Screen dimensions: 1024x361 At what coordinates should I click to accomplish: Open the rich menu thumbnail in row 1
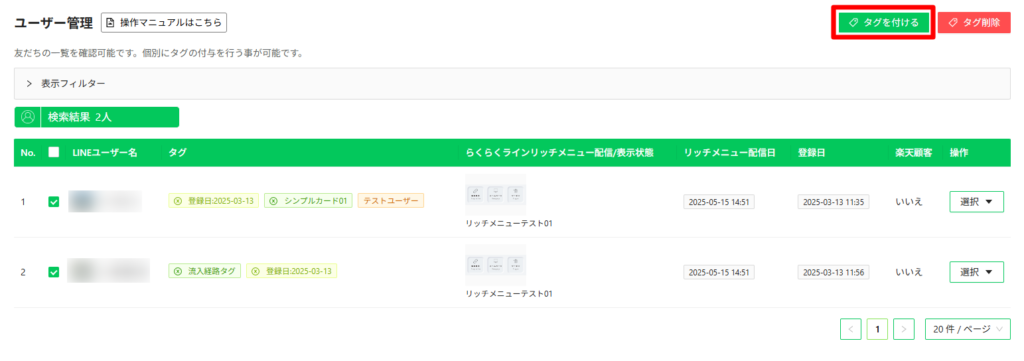click(496, 195)
